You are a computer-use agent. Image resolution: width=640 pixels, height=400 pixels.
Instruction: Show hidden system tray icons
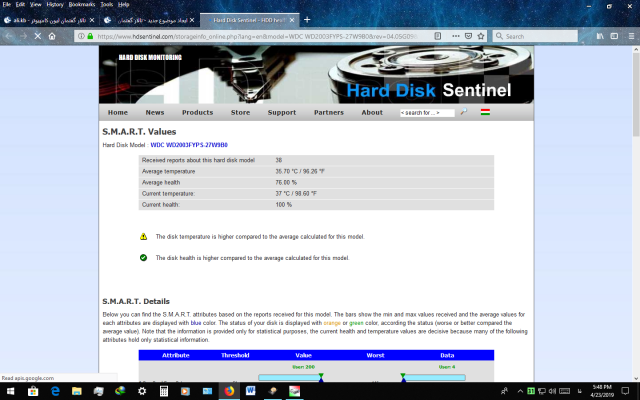click(520, 391)
